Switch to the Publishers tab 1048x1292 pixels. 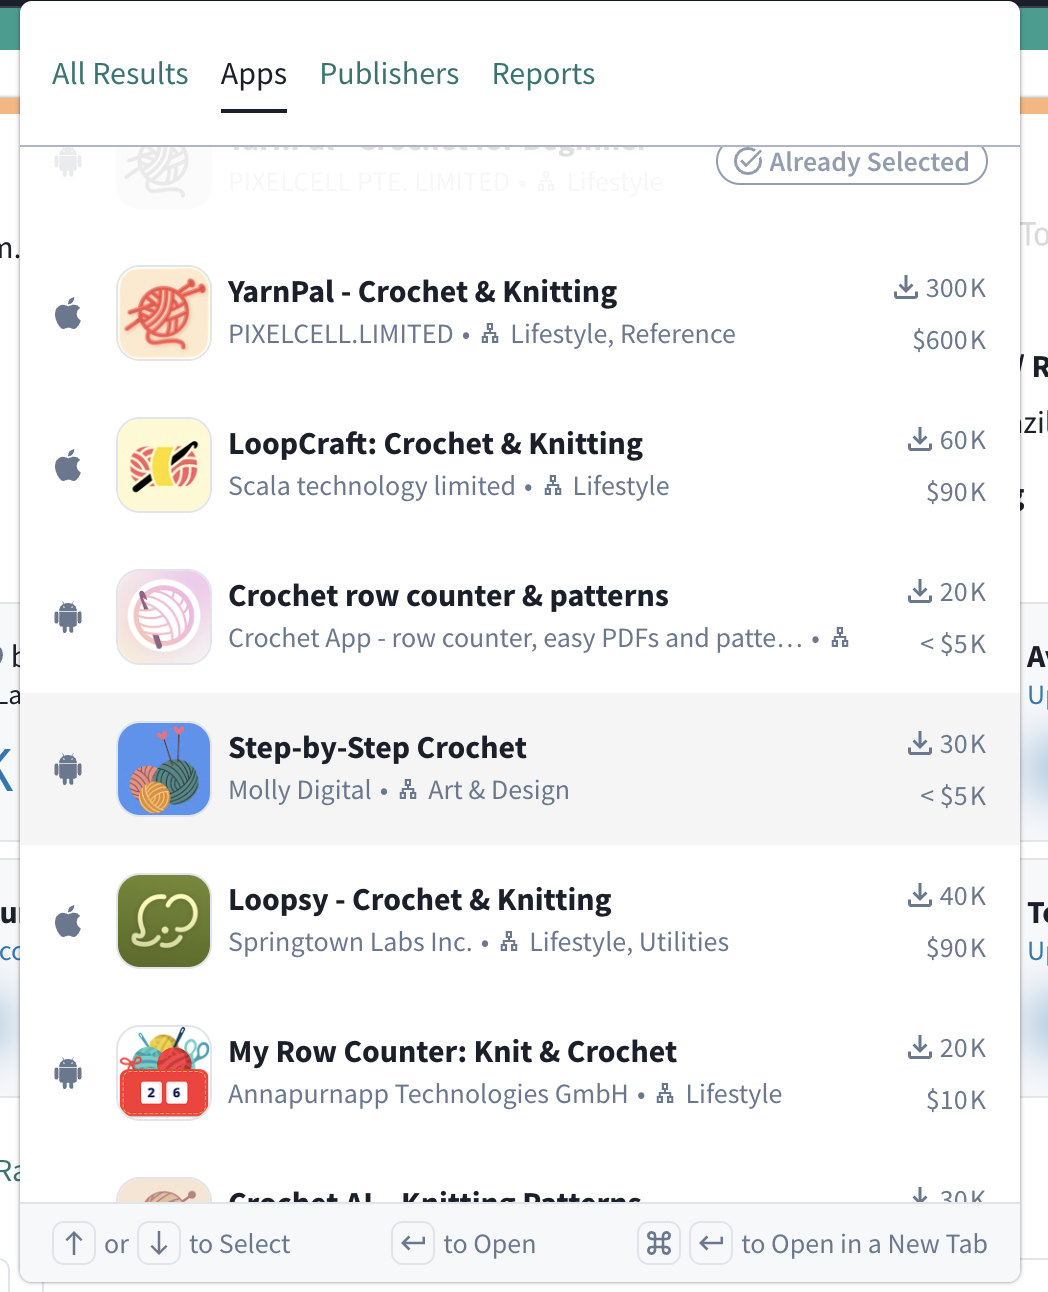click(x=389, y=73)
